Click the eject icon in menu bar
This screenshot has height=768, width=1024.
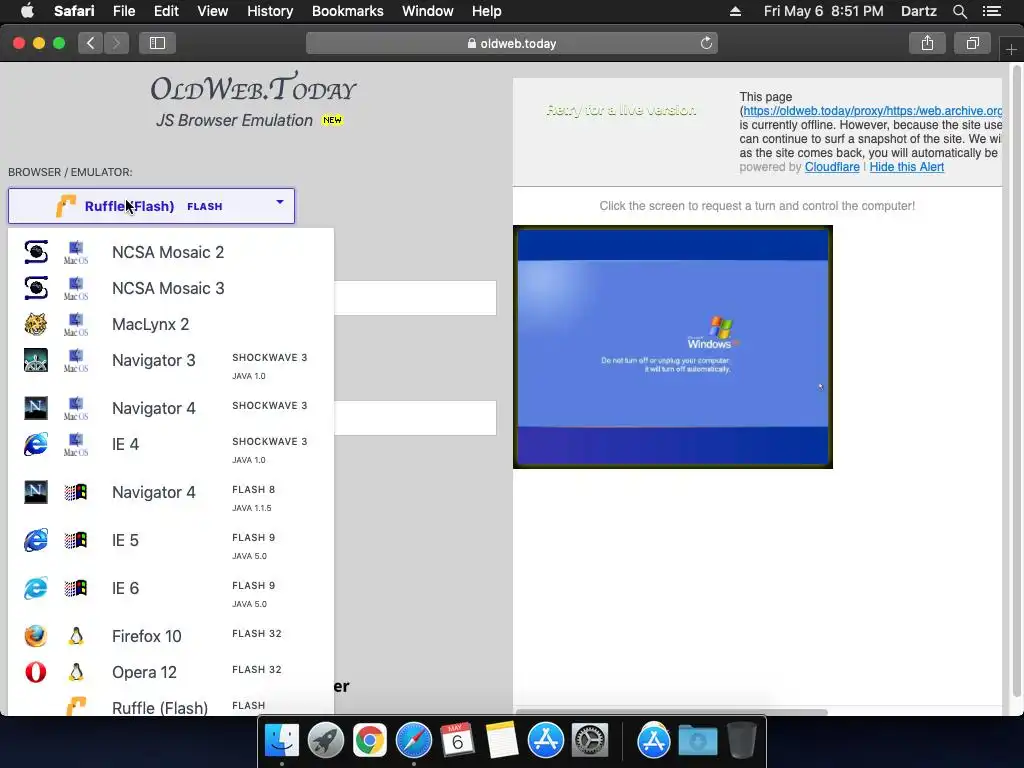735,11
